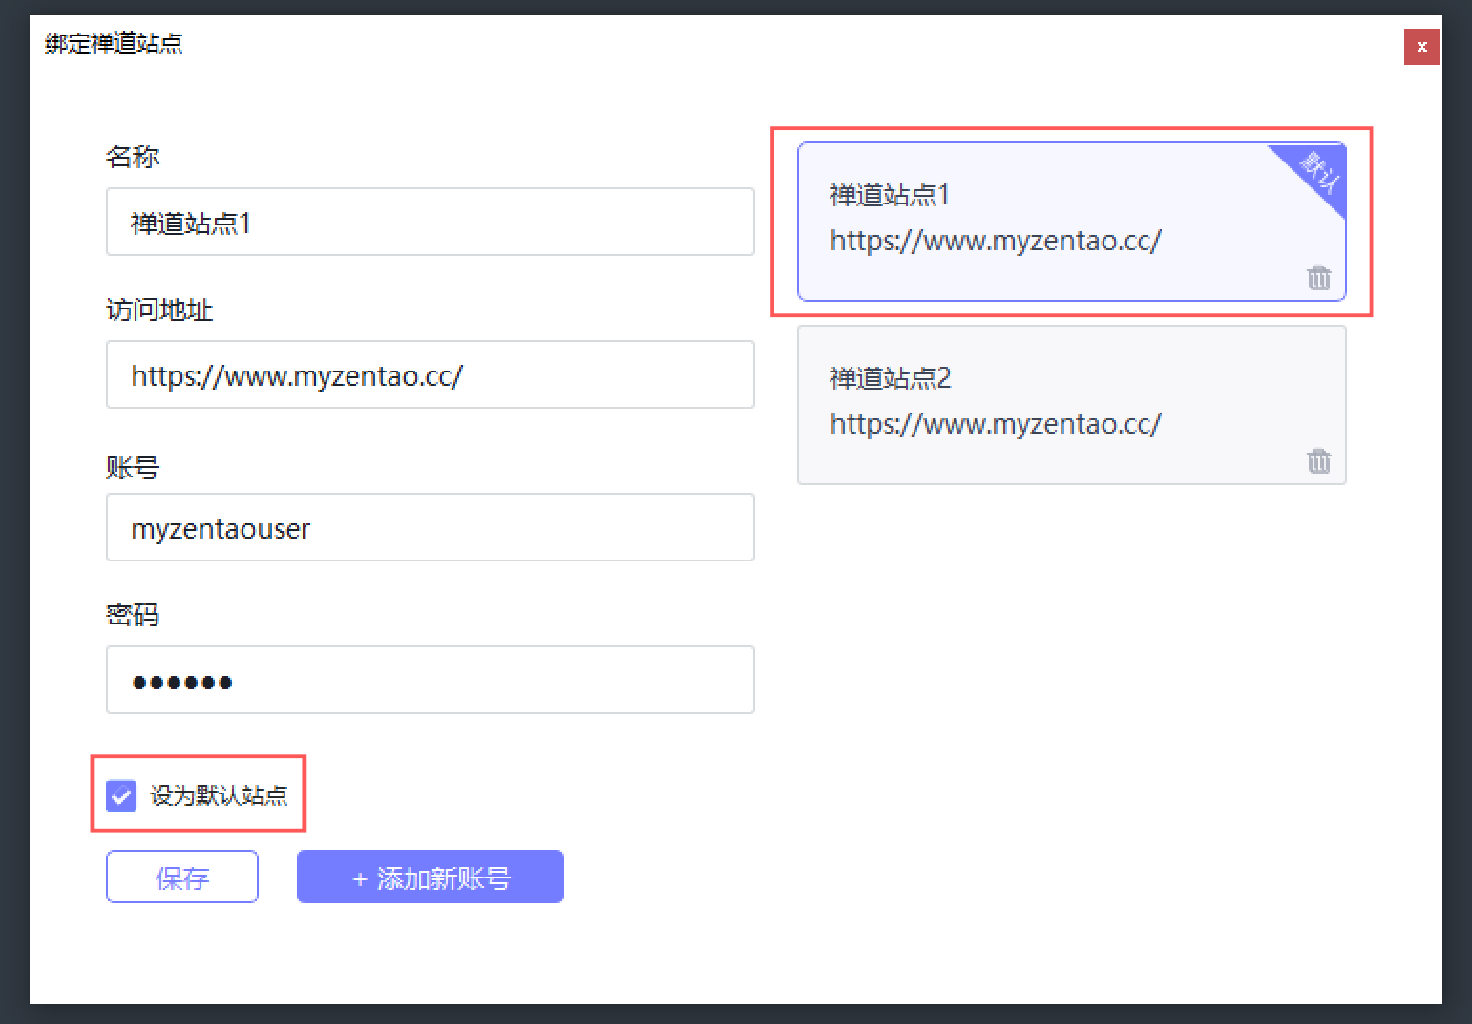Viewport: 1472px width, 1024px height.
Task: Focus the 名称 input field
Action: (430, 222)
